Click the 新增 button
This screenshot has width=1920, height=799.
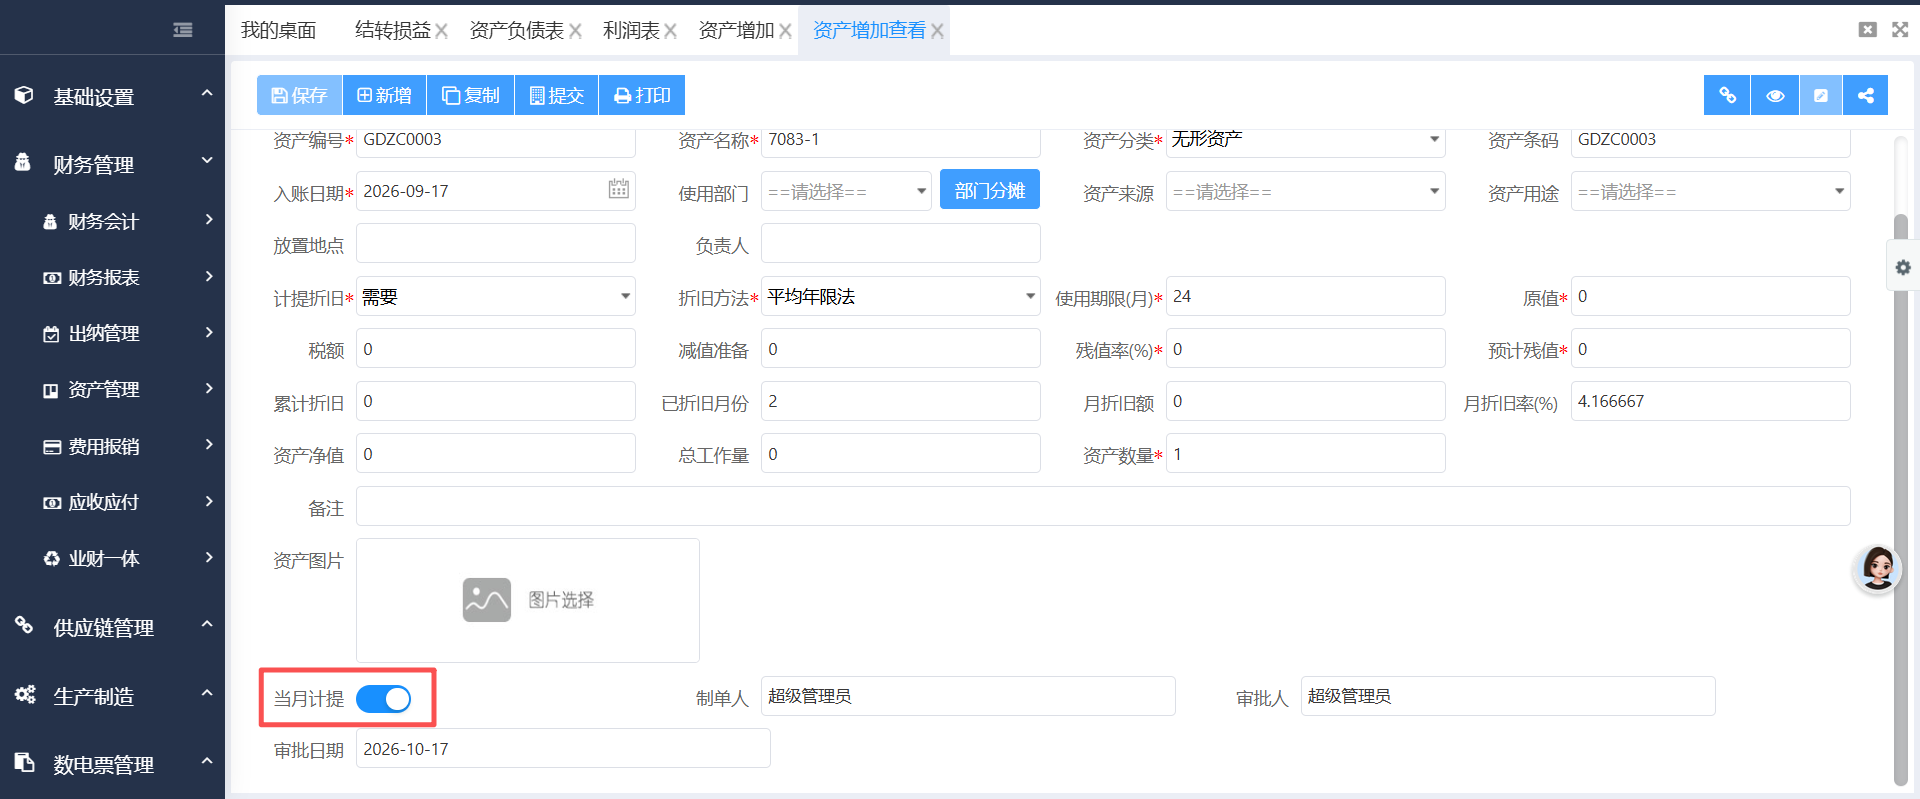click(x=384, y=95)
